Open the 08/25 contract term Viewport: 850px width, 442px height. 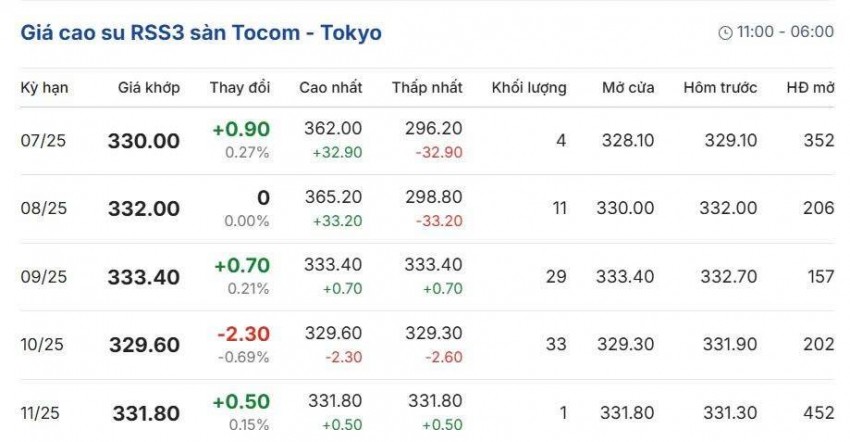coord(42,208)
